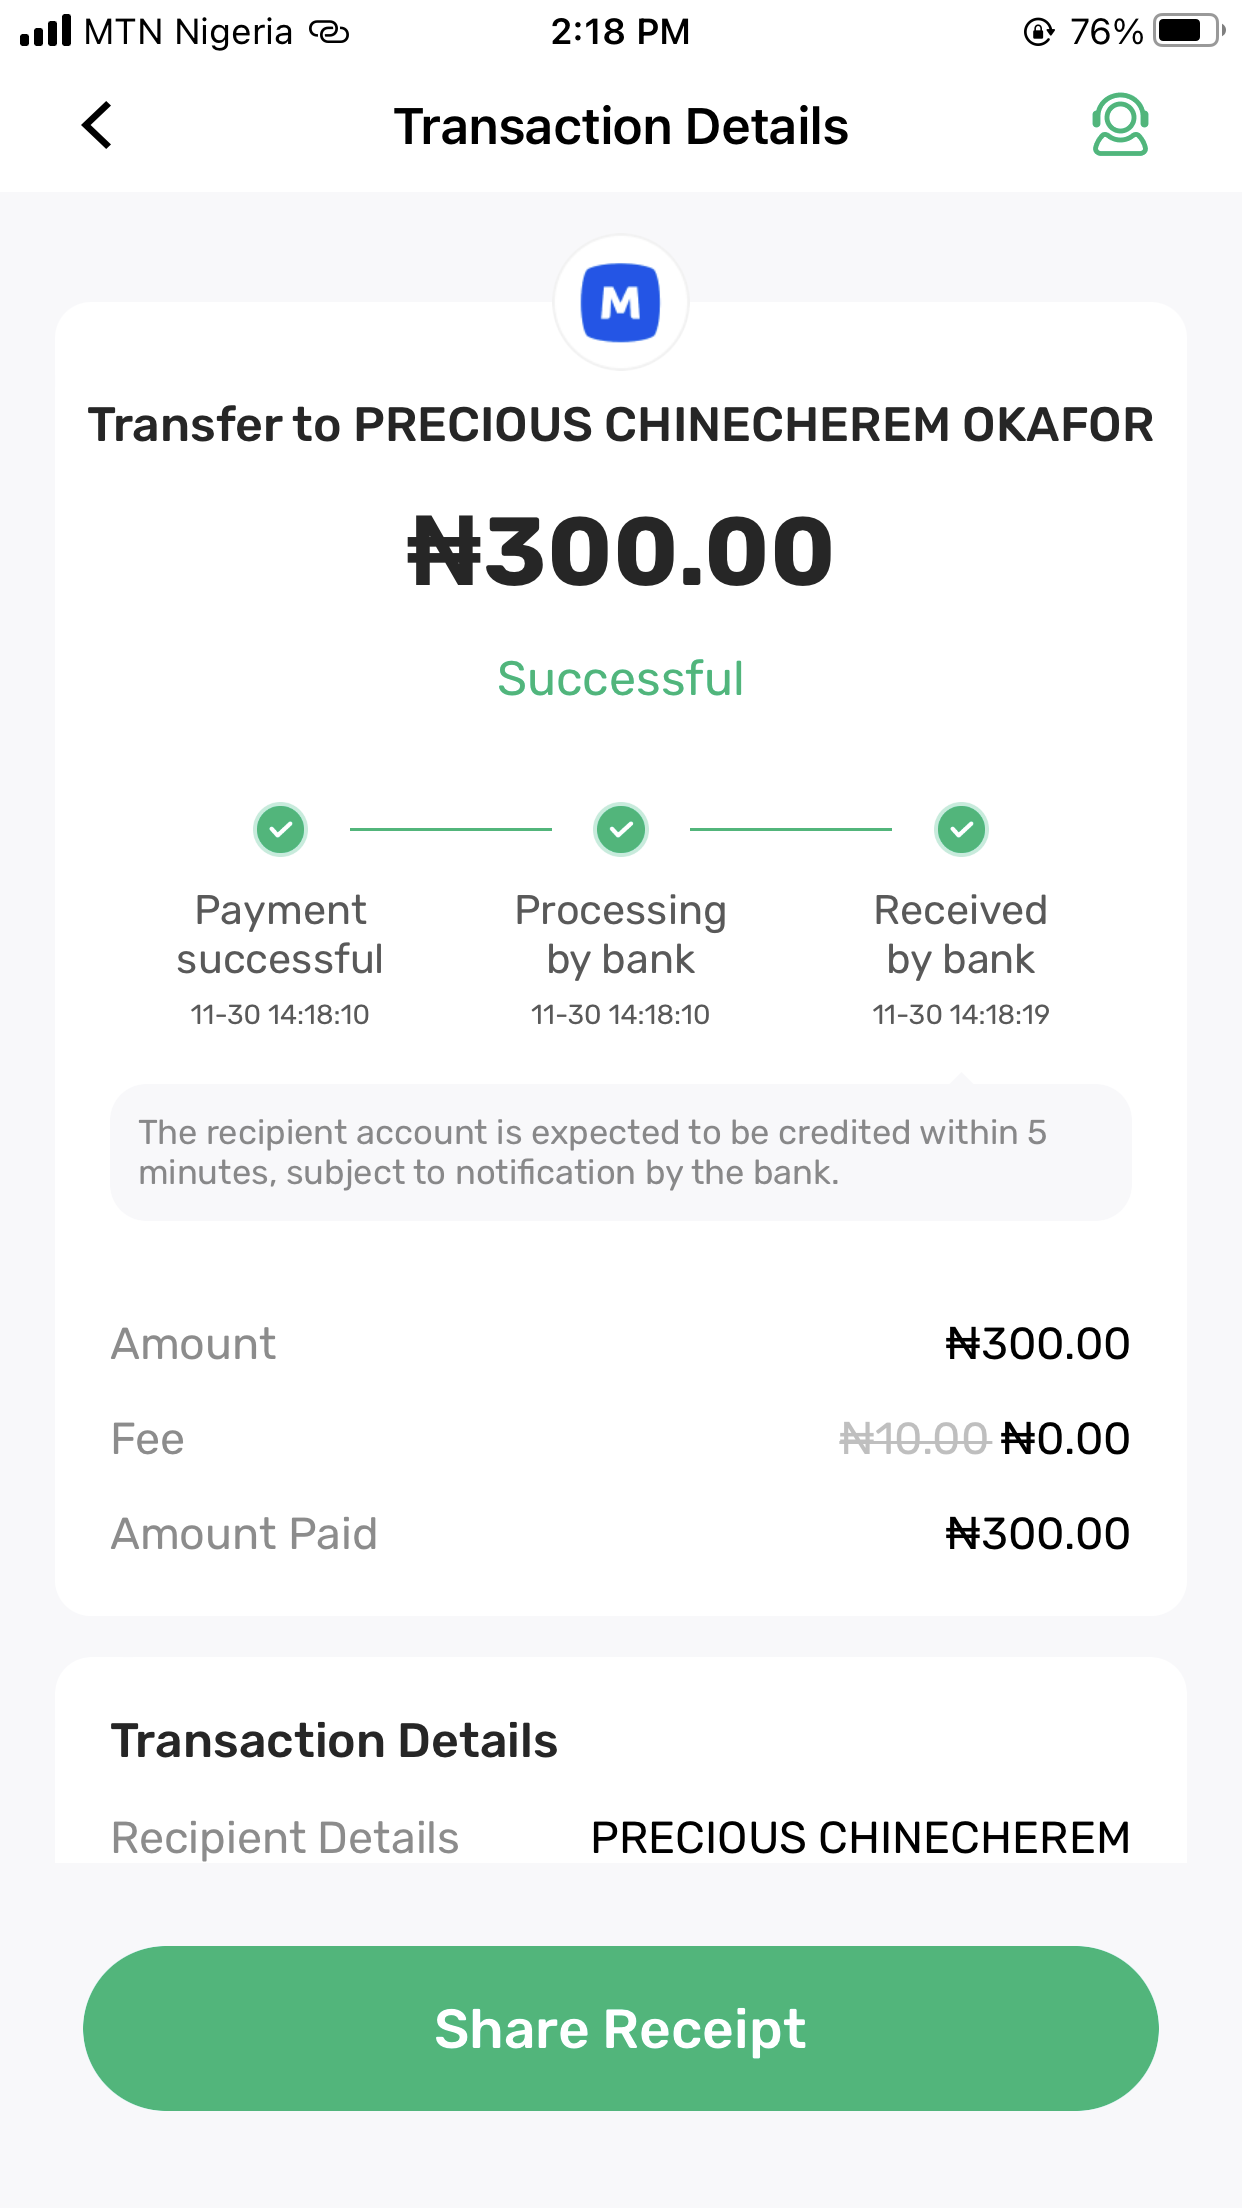Tap the Transfer to PRECIOUS CHINECHEREM OKAFOR title
This screenshot has height=2208, width=1242.
tap(621, 425)
